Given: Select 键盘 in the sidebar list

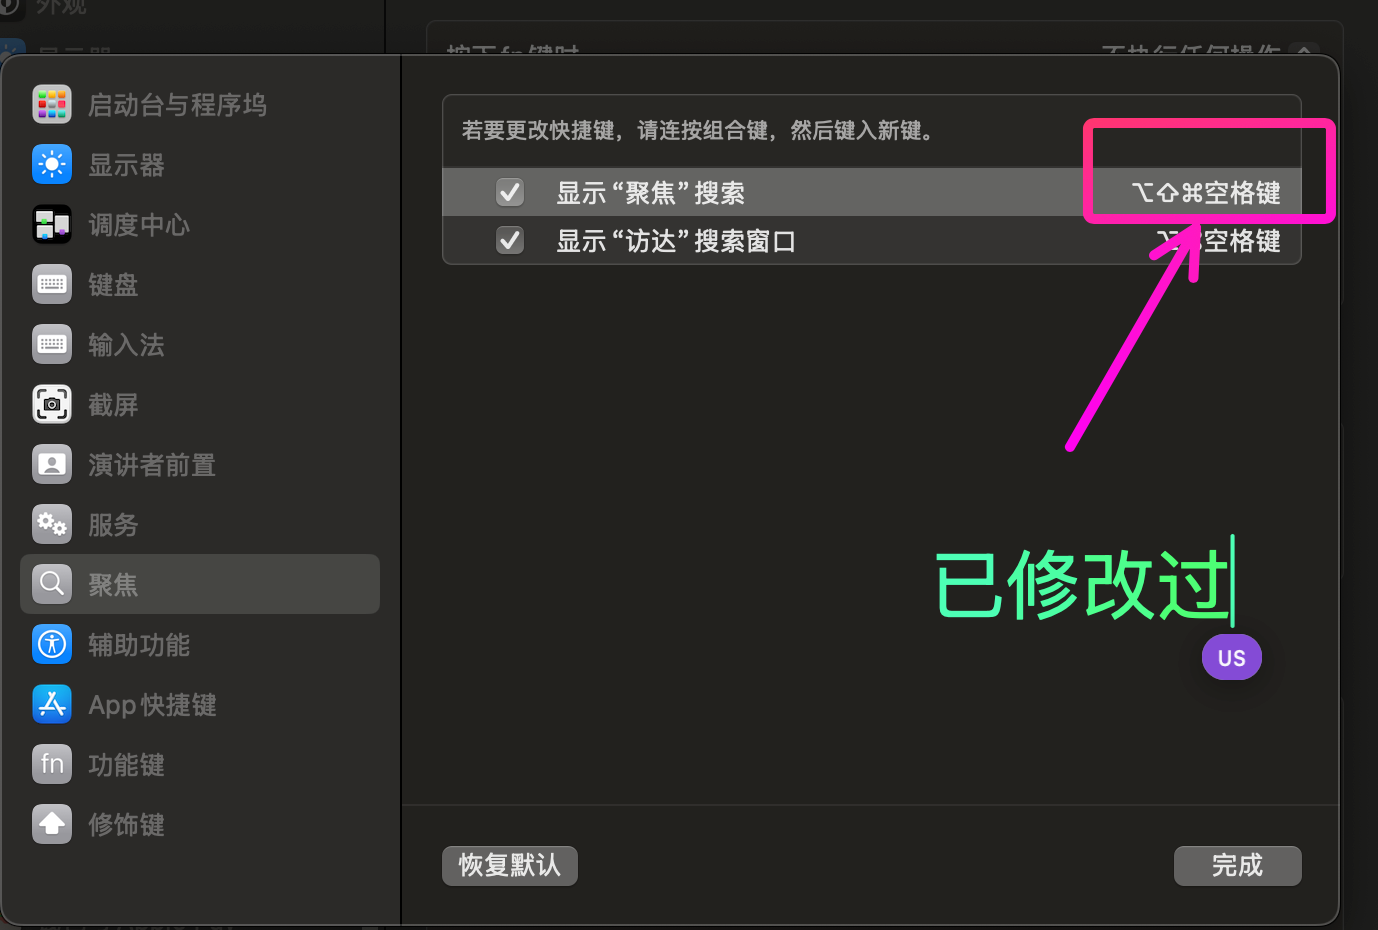Looking at the screenshot, I should [x=113, y=285].
